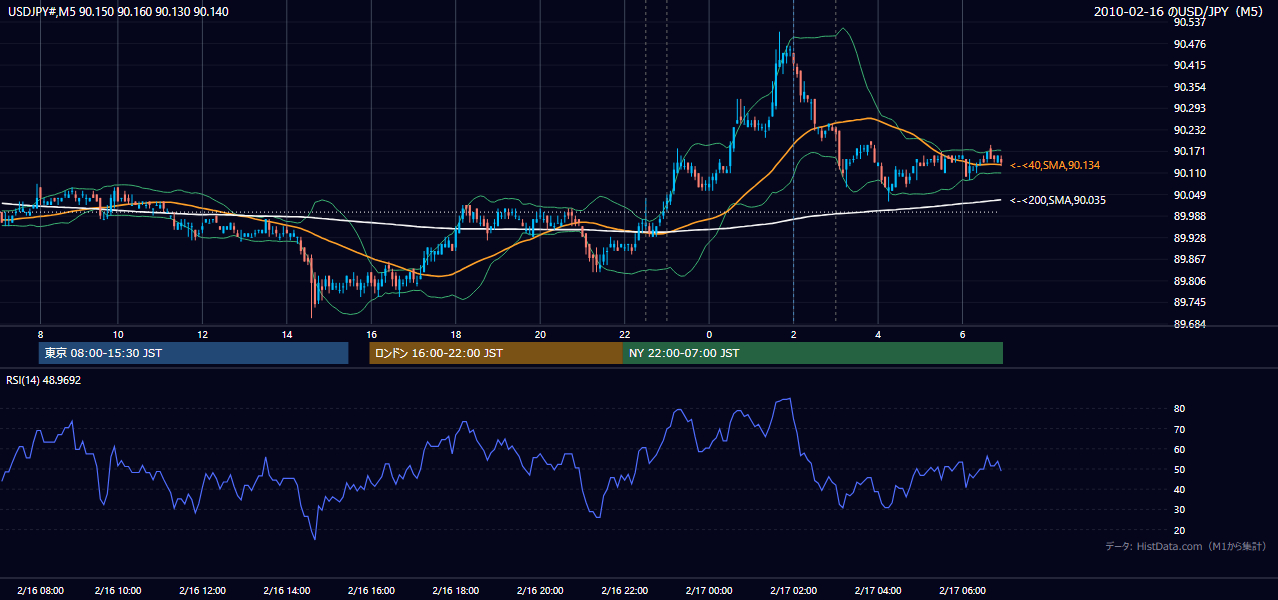Click RSI axis level 20
This screenshot has height=600, width=1278.
click(x=1179, y=530)
